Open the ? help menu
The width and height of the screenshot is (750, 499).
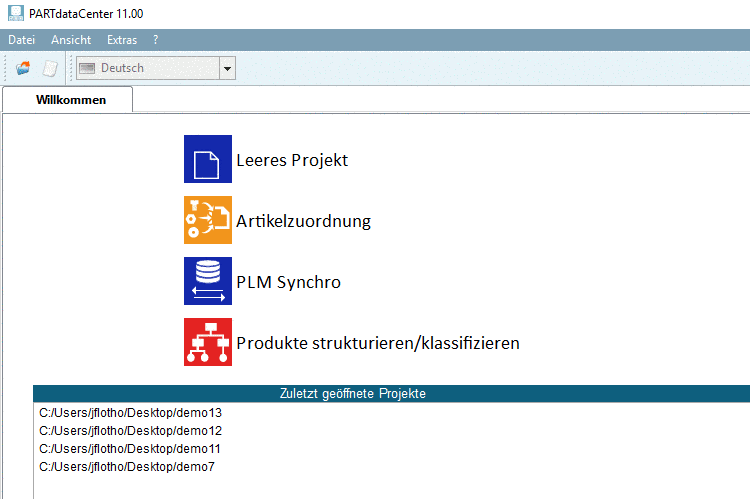tap(155, 40)
